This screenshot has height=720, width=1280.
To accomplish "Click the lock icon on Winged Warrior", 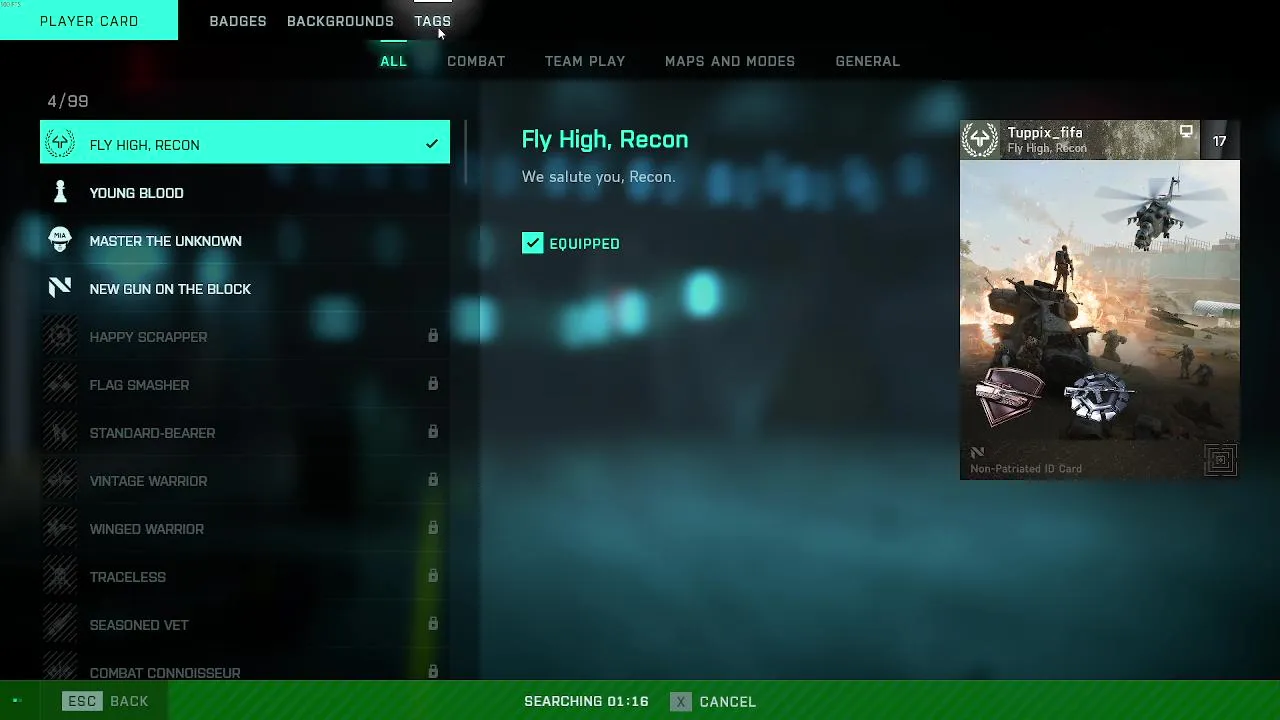I will coord(433,528).
